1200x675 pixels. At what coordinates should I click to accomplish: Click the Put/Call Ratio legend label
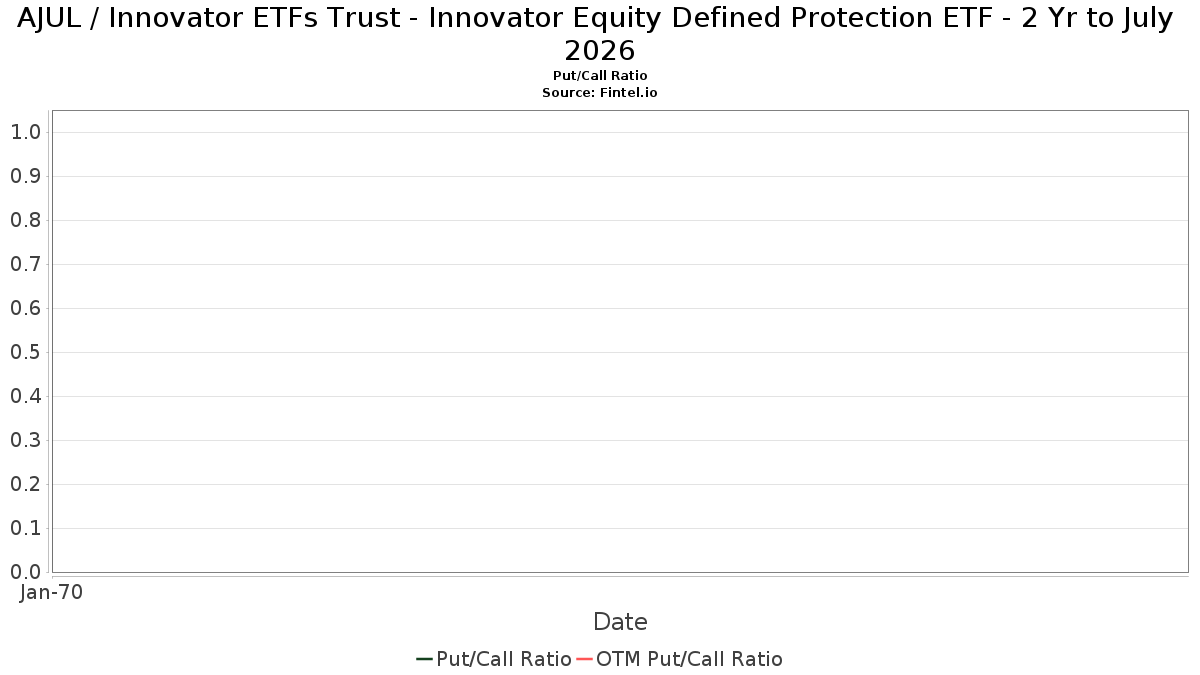coord(504,659)
